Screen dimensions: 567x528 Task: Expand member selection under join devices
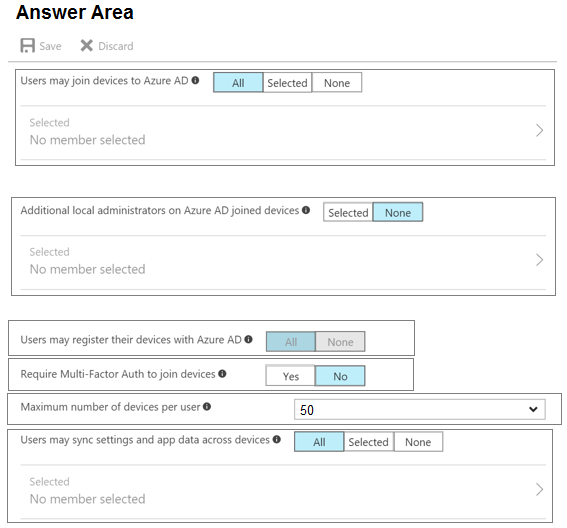283,132
